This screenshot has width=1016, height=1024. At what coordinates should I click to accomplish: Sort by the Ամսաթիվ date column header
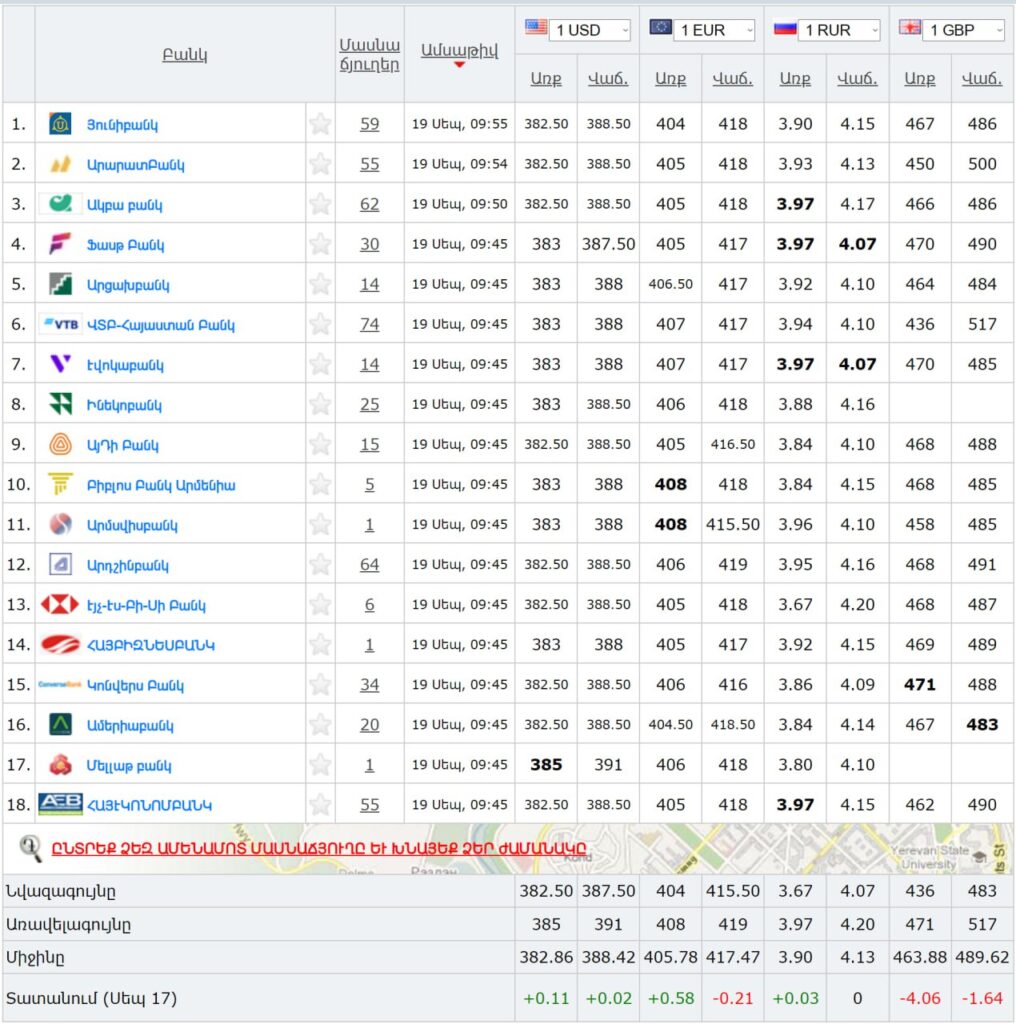click(x=459, y=51)
